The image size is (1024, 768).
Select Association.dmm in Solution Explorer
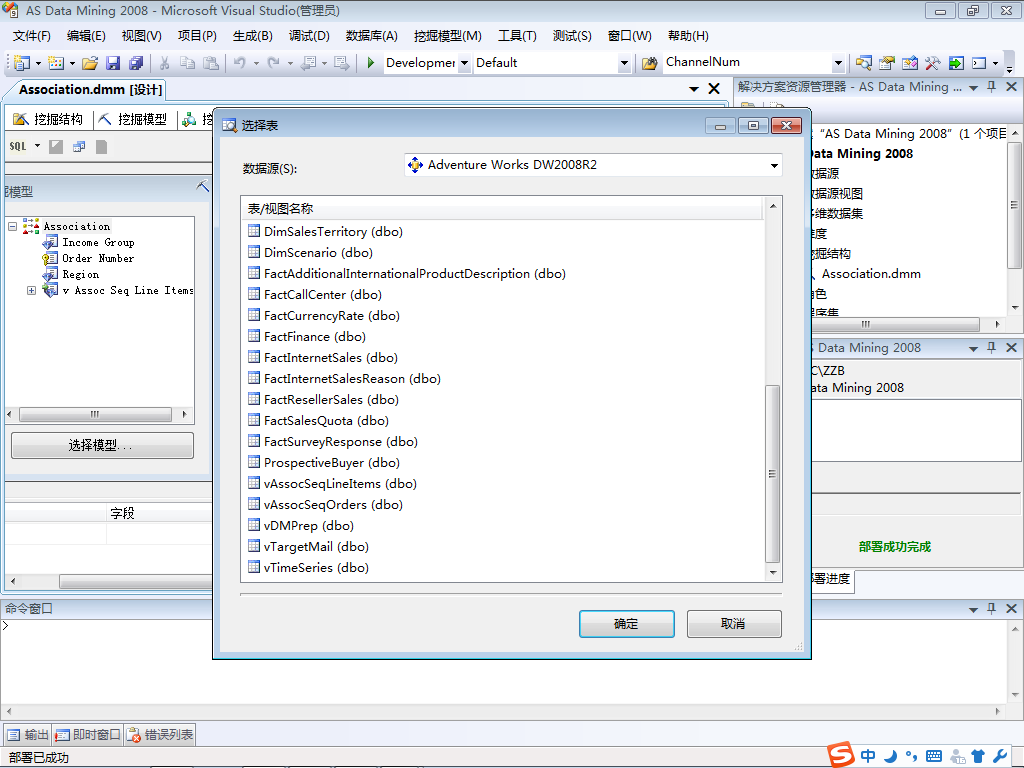coord(871,274)
